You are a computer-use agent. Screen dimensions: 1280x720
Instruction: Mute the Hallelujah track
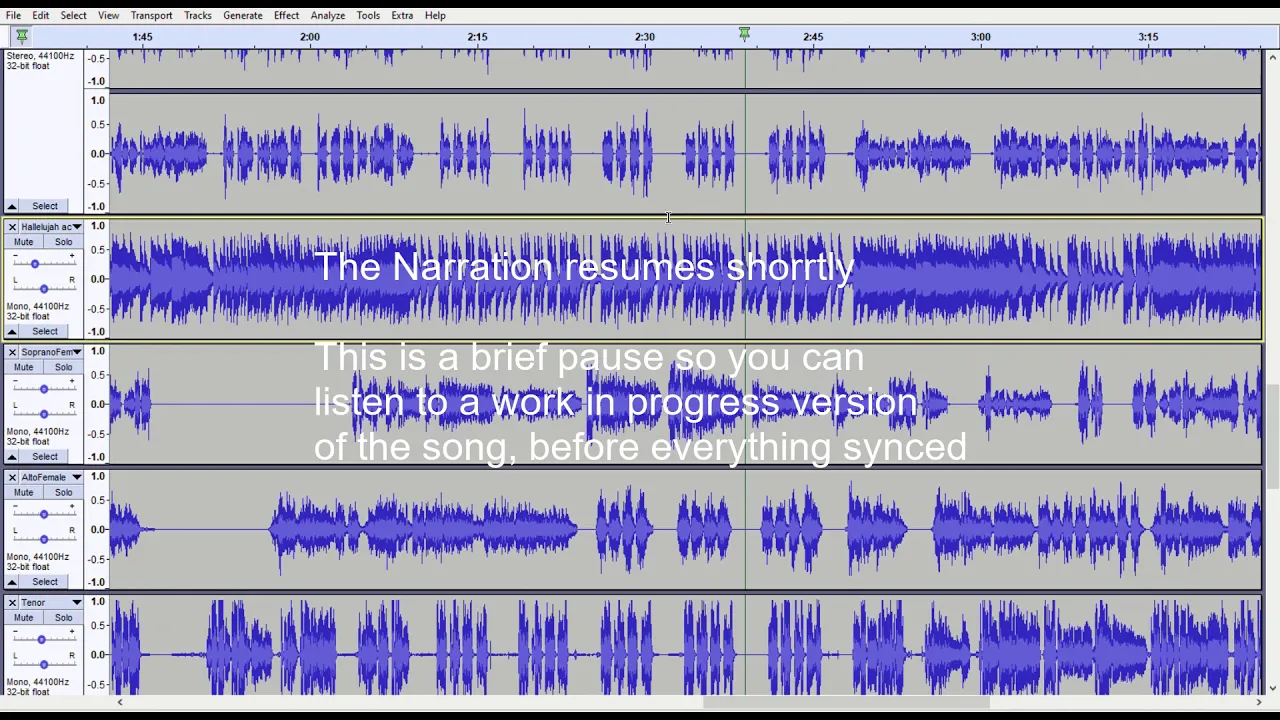(24, 242)
